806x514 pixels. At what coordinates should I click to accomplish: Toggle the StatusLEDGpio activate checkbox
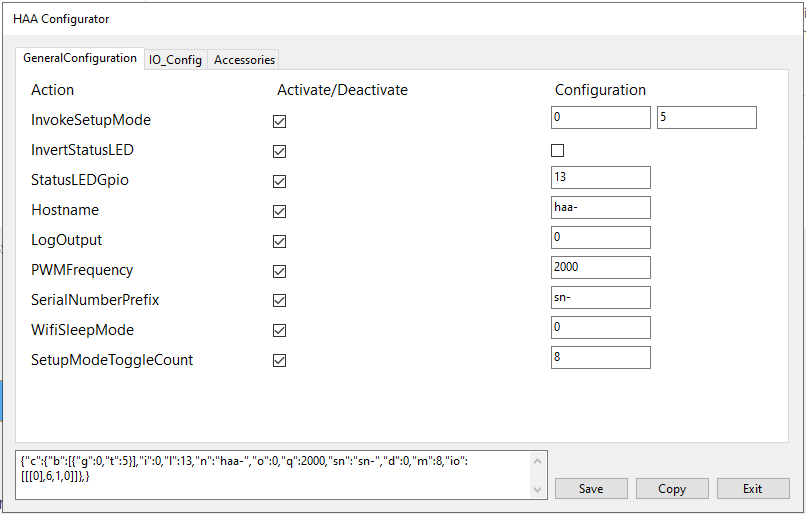pyautogui.click(x=280, y=181)
